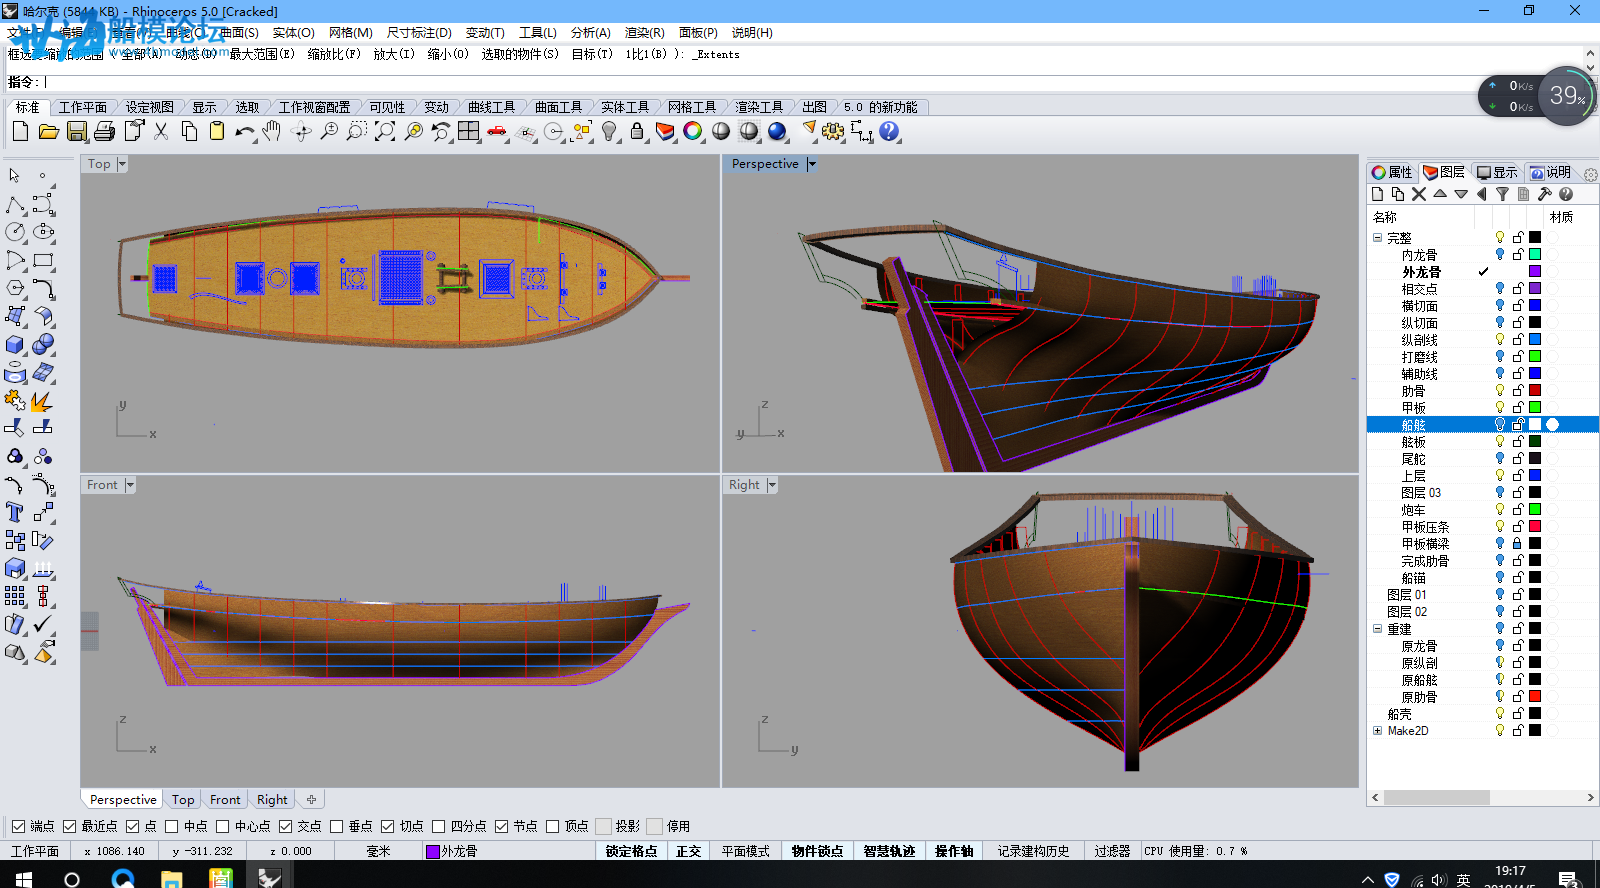The image size is (1600, 888).
Task: Switch to the 实体工具 toolbar tab
Action: [x=625, y=107]
